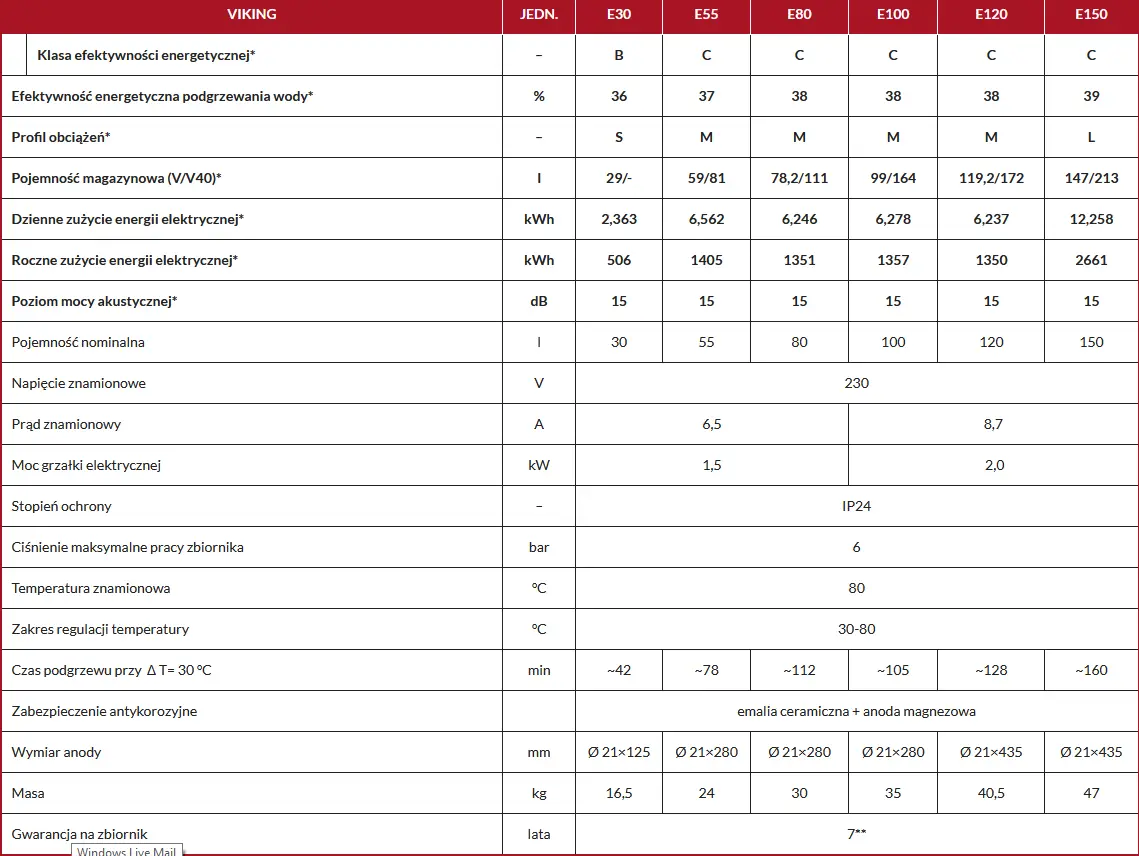Select the E150 column header

(1091, 15)
